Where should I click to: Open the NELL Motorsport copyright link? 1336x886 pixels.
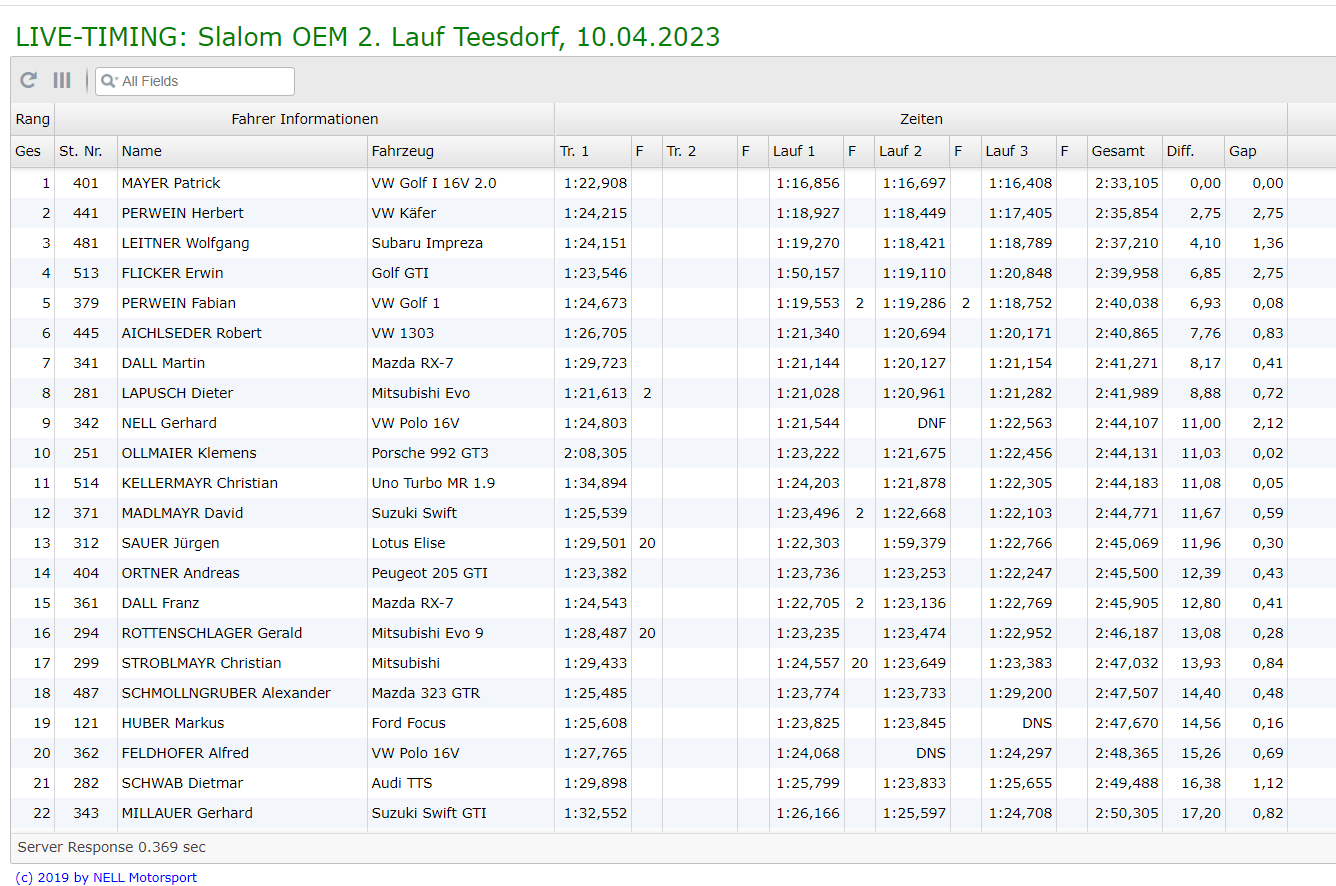pyautogui.click(x=106, y=878)
